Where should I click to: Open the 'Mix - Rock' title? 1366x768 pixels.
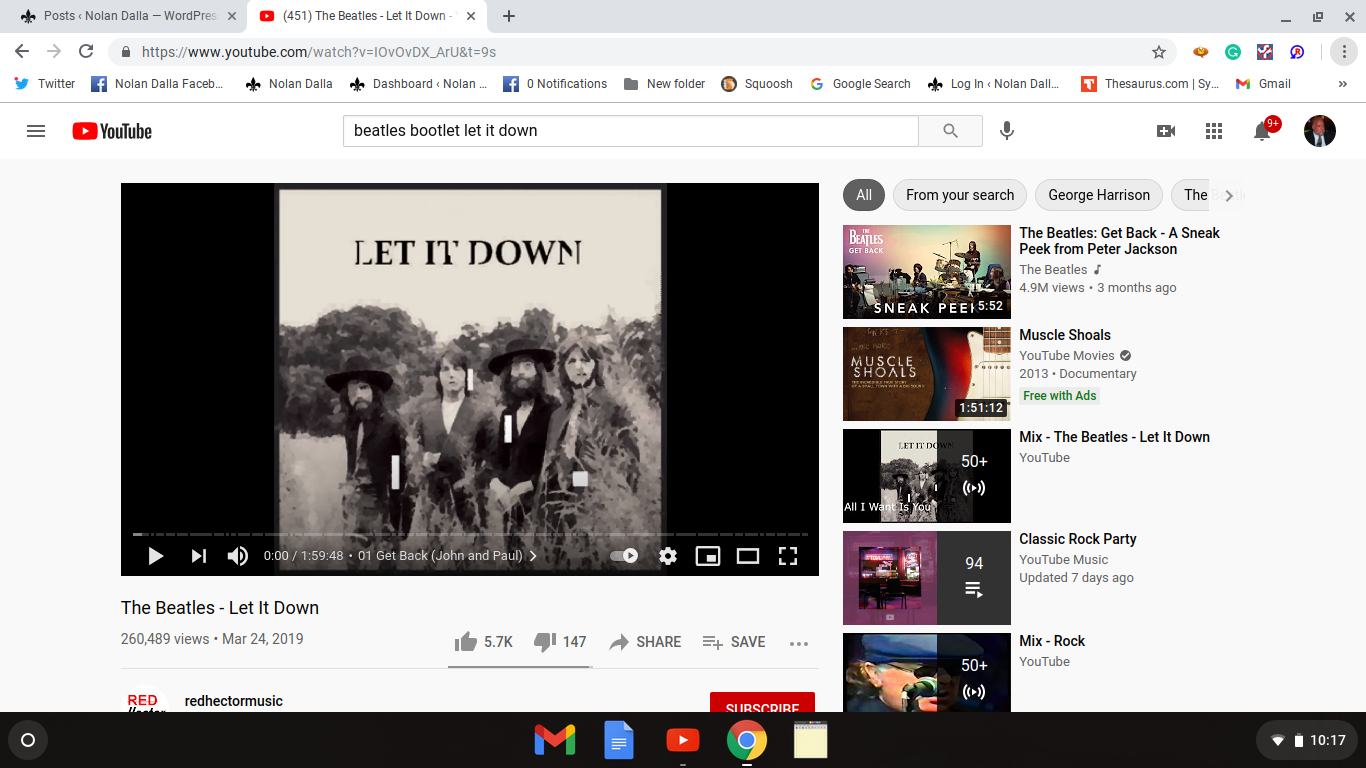click(x=1052, y=641)
